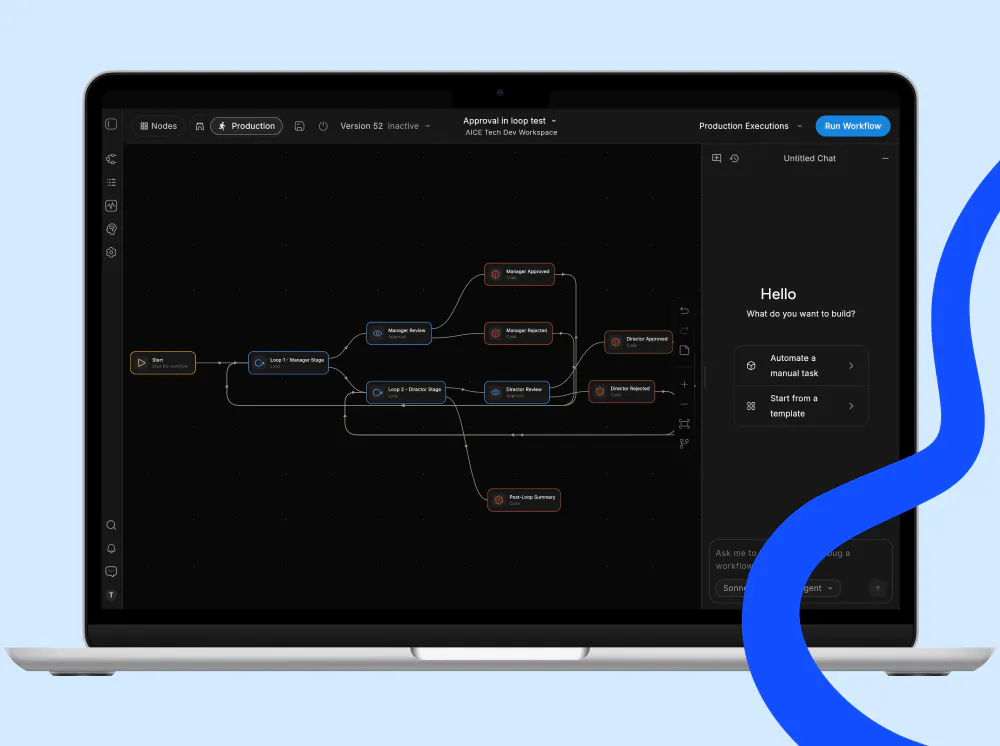Viewport: 1000px width, 746px height.
Task: Expand the Approval in loop test menu
Action: pos(510,121)
